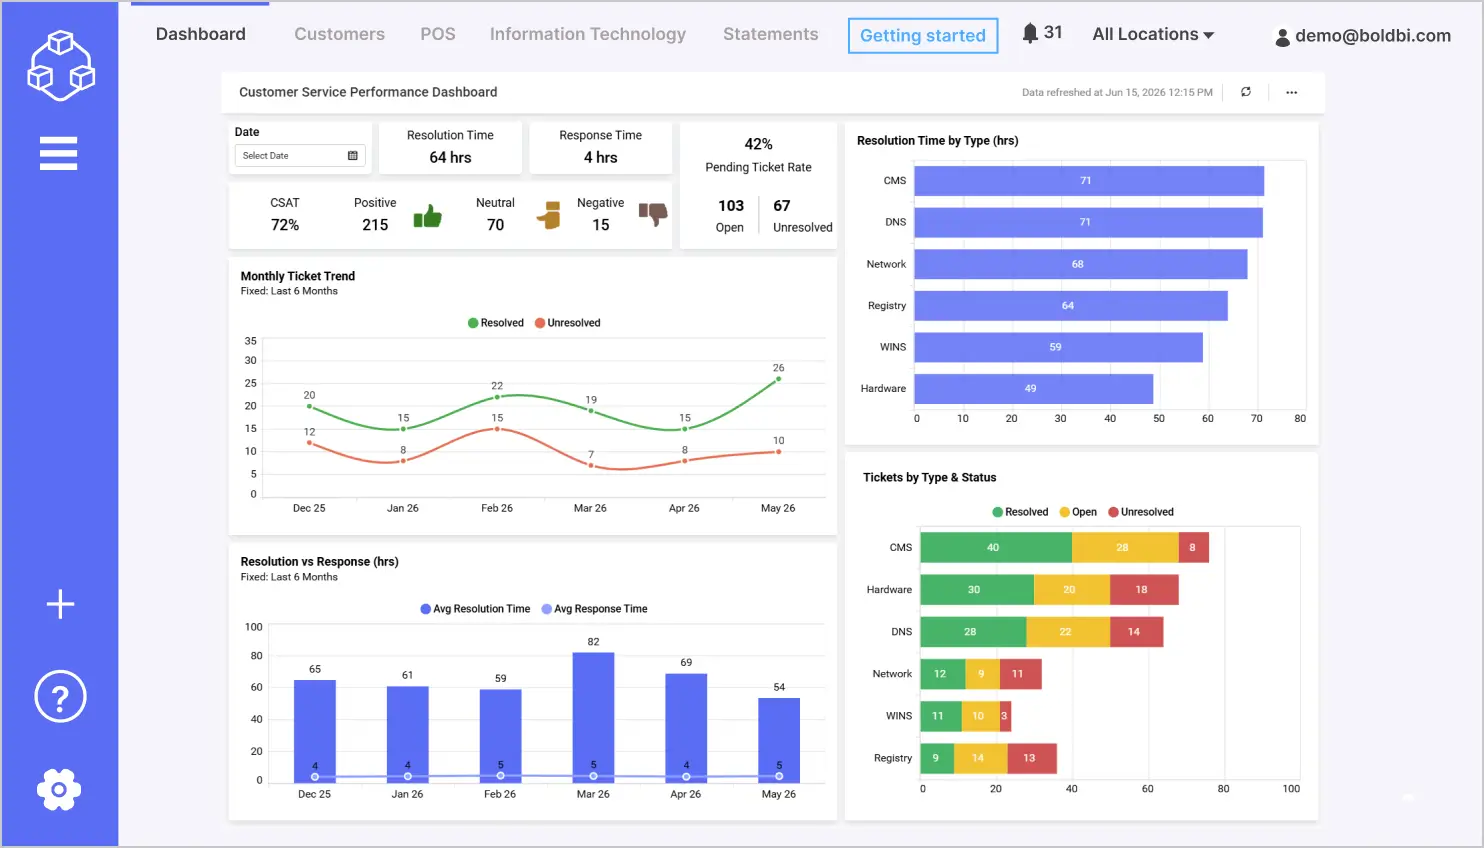Viewport: 1484px width, 848px height.
Task: Click the plus icon in sidebar
Action: [60, 604]
